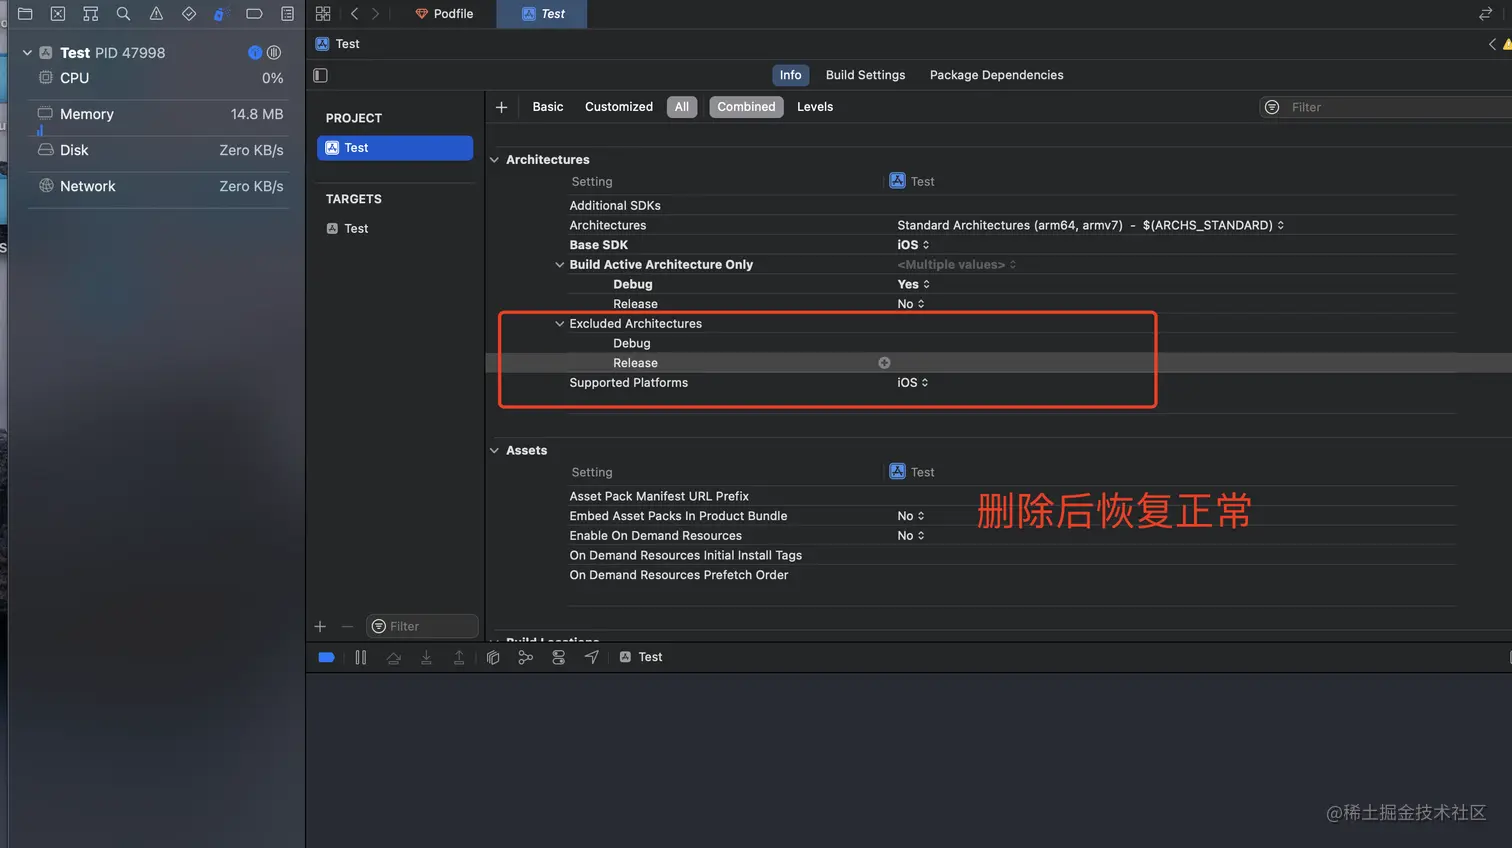
Task: Open the Report navigator icon
Action: (x=287, y=14)
